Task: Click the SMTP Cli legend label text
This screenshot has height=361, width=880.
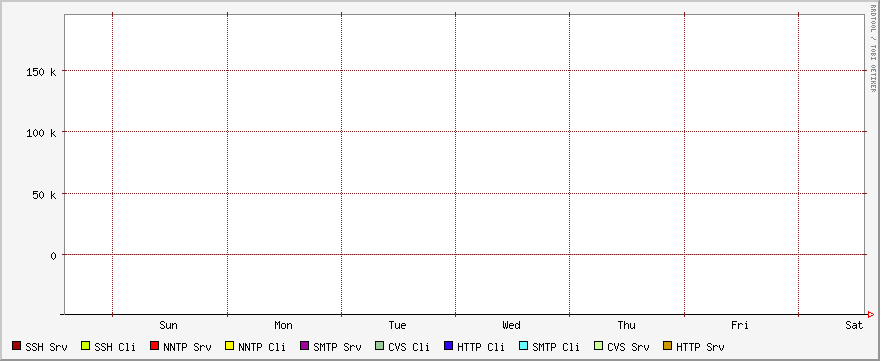Action: click(x=556, y=347)
